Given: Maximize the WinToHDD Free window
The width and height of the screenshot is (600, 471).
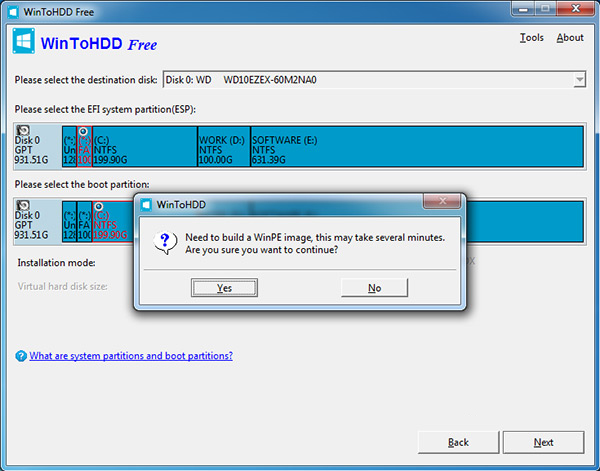Looking at the screenshot, I should 545,9.
